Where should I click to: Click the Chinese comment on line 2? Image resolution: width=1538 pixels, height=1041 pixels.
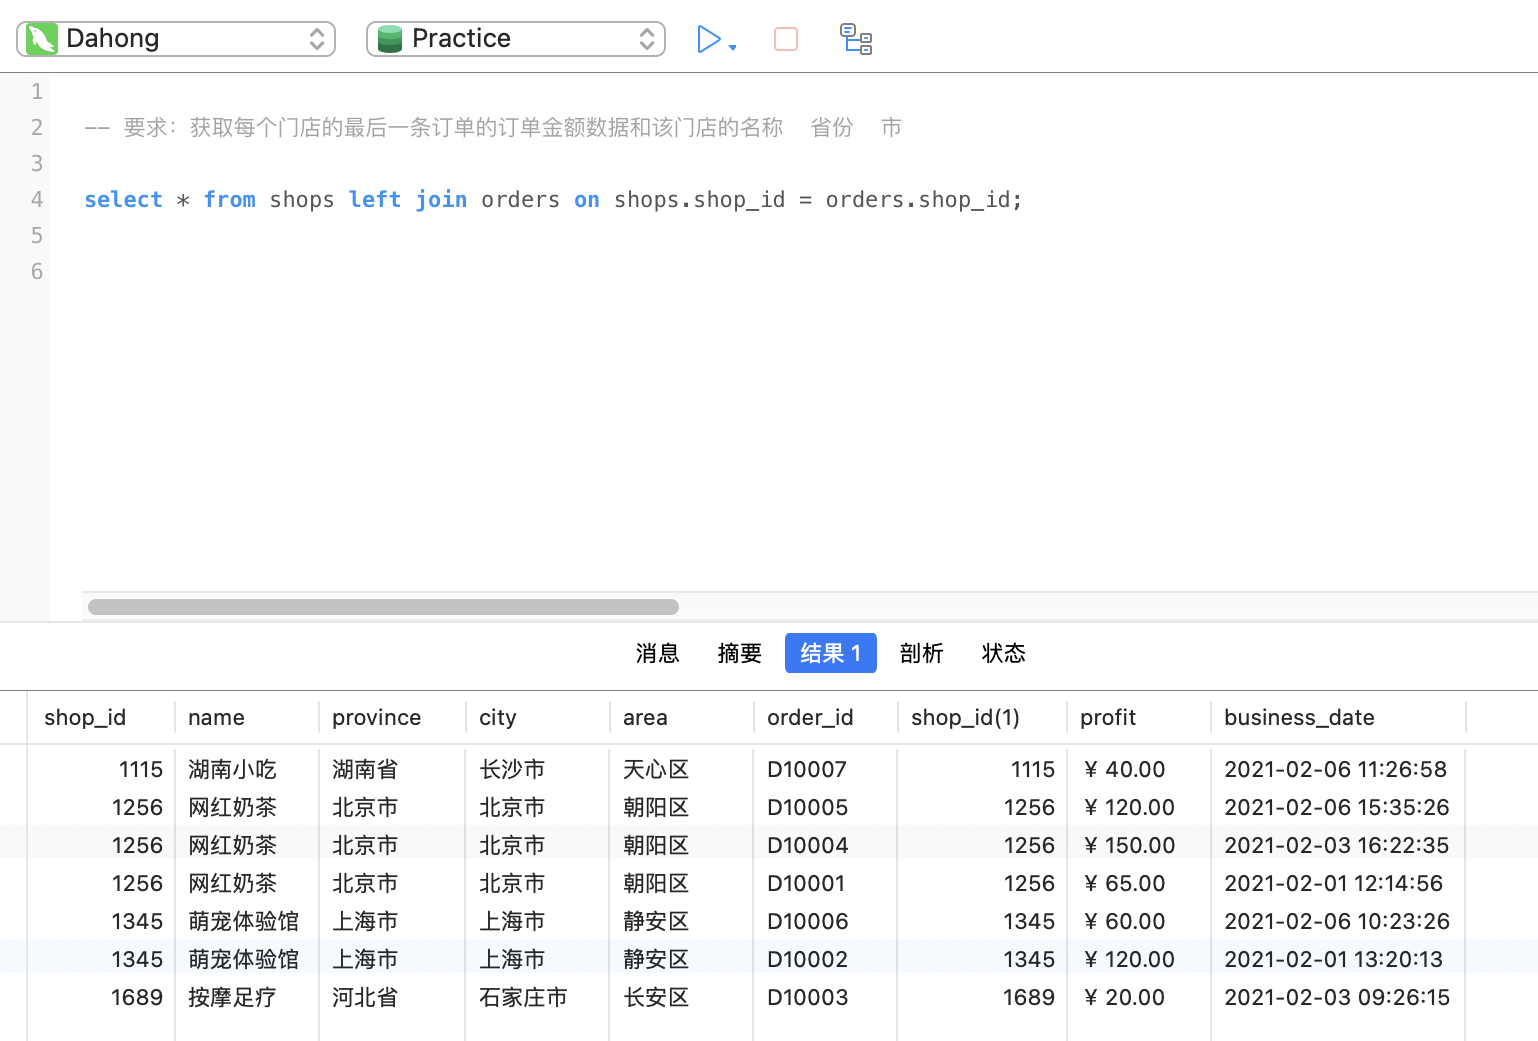(x=493, y=128)
